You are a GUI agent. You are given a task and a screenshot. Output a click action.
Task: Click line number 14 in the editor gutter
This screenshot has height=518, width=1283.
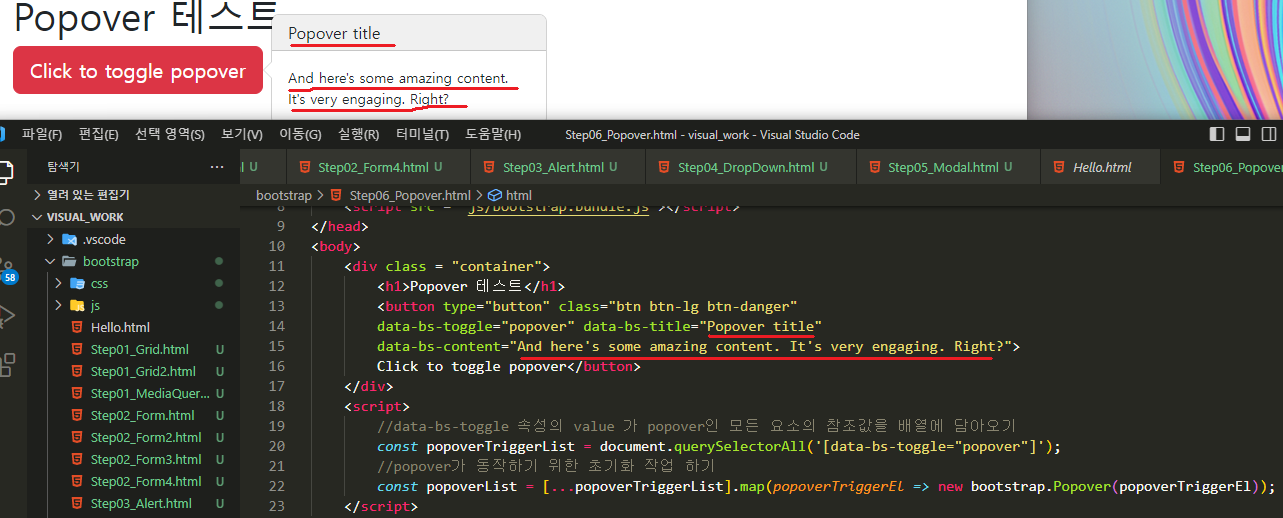click(x=277, y=326)
